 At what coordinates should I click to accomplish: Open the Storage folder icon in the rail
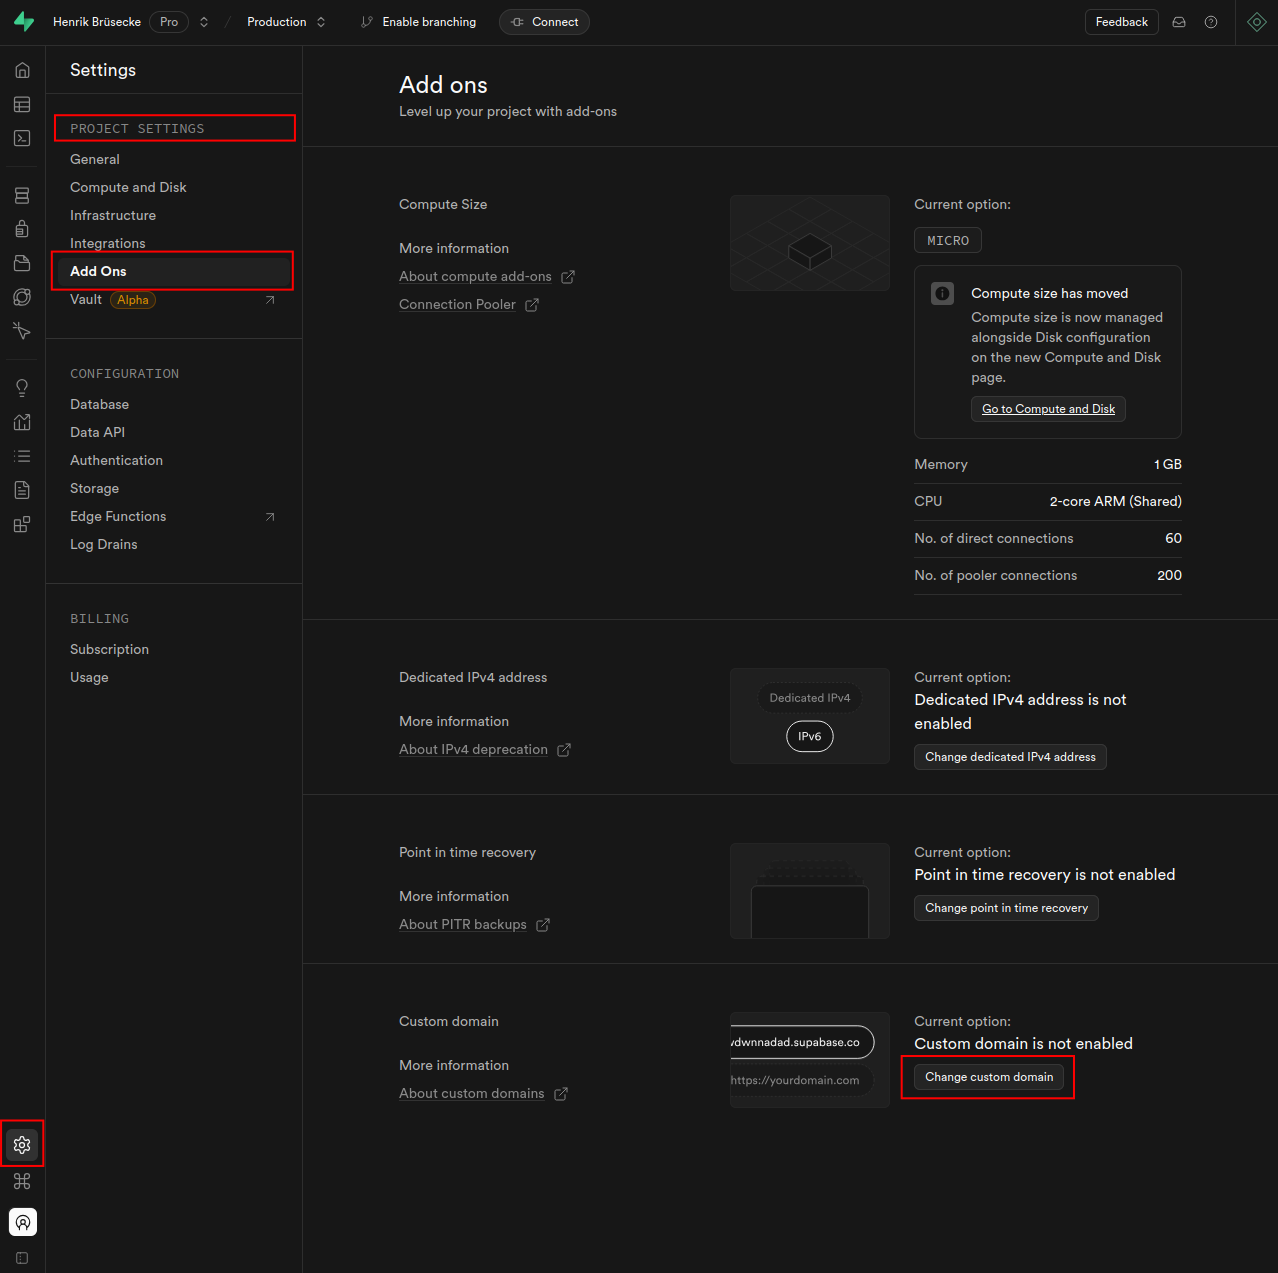click(x=22, y=263)
